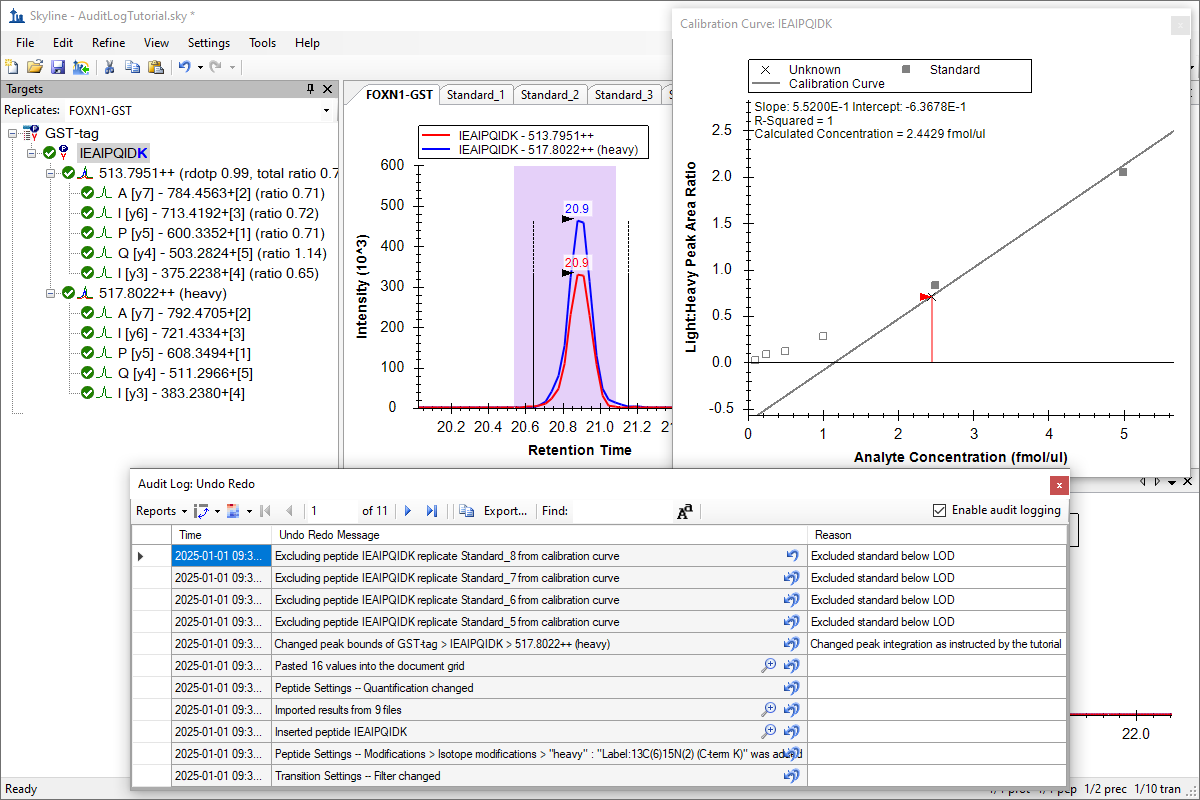Open a document with the folder icon

pyautogui.click(x=35, y=67)
